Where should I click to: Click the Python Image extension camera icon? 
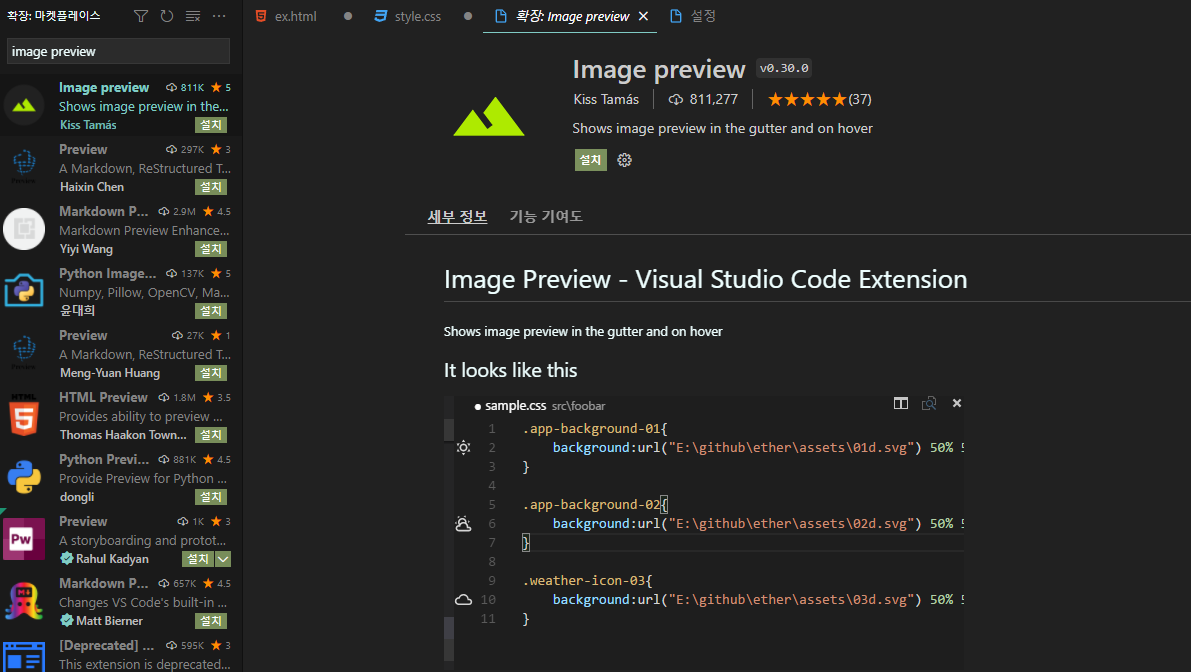click(24, 291)
